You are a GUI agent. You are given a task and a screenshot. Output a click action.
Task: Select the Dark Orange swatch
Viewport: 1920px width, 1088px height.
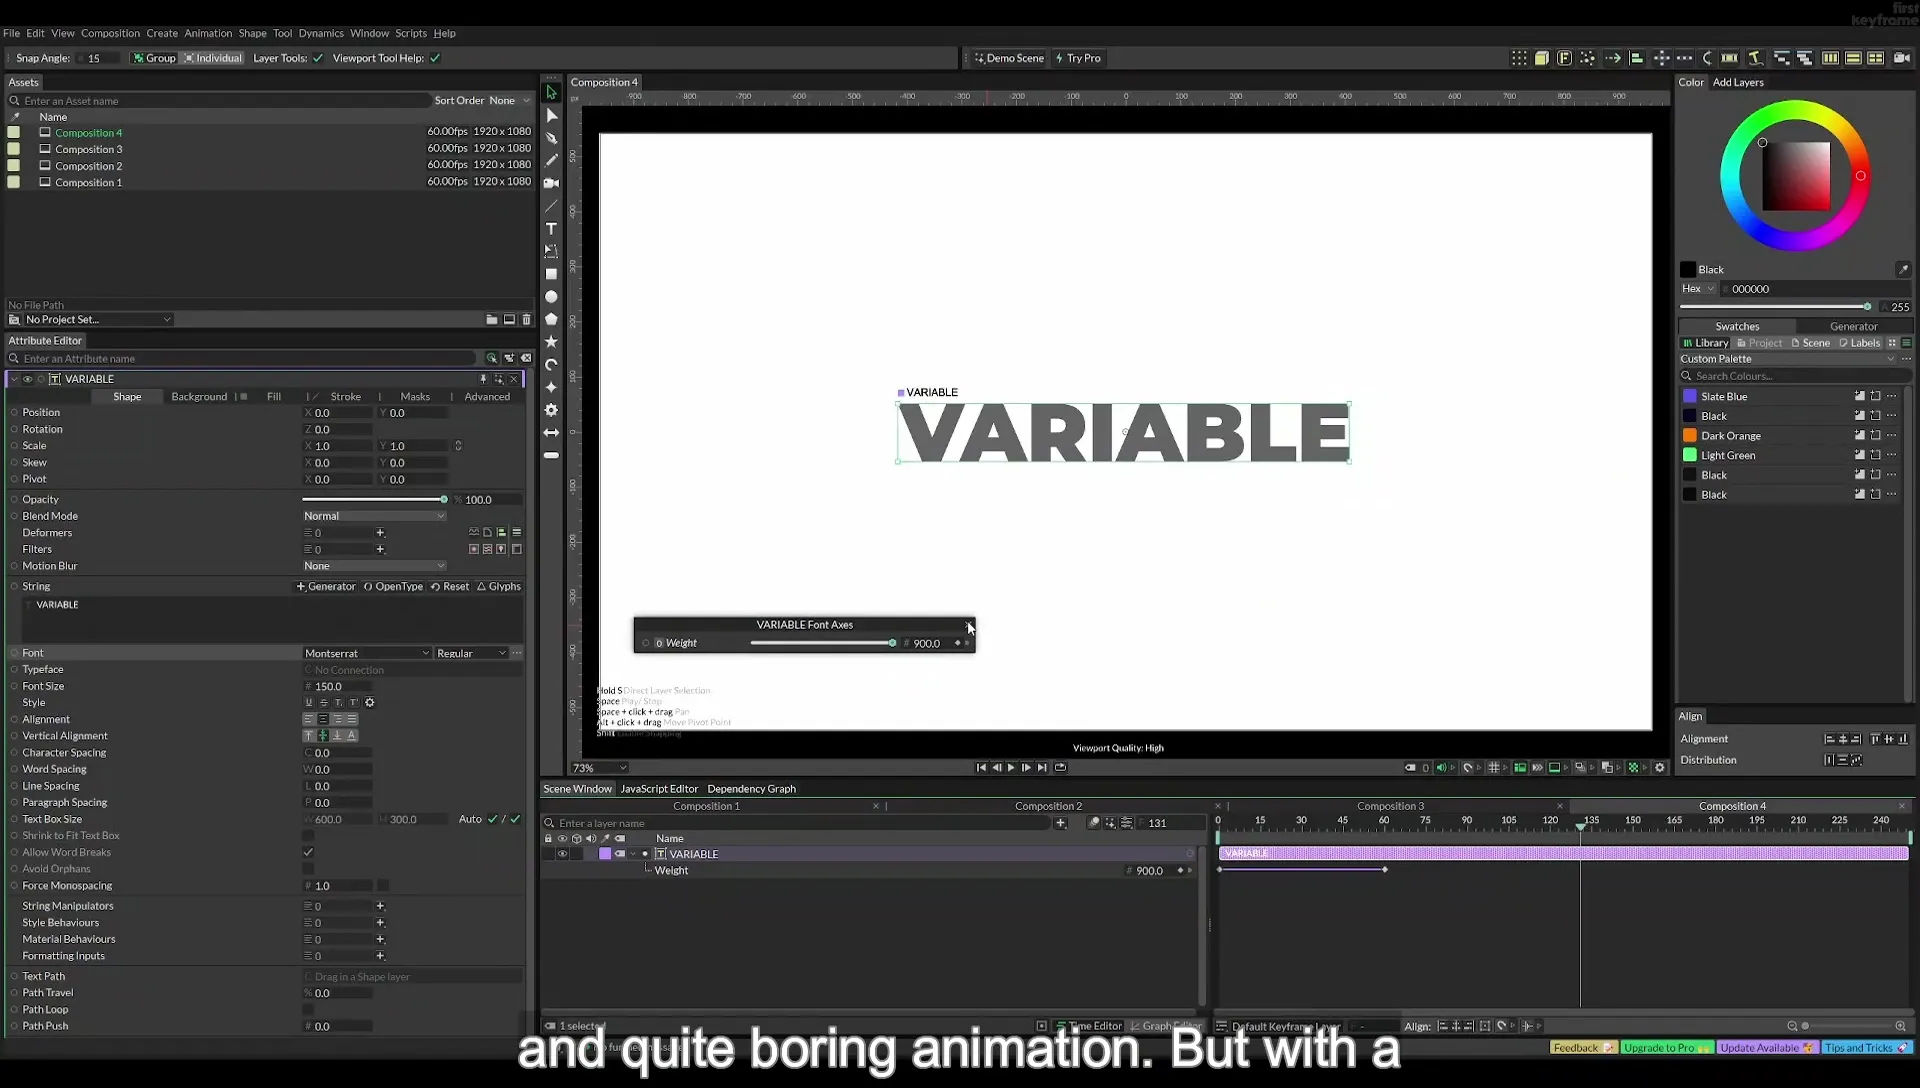tap(1731, 436)
